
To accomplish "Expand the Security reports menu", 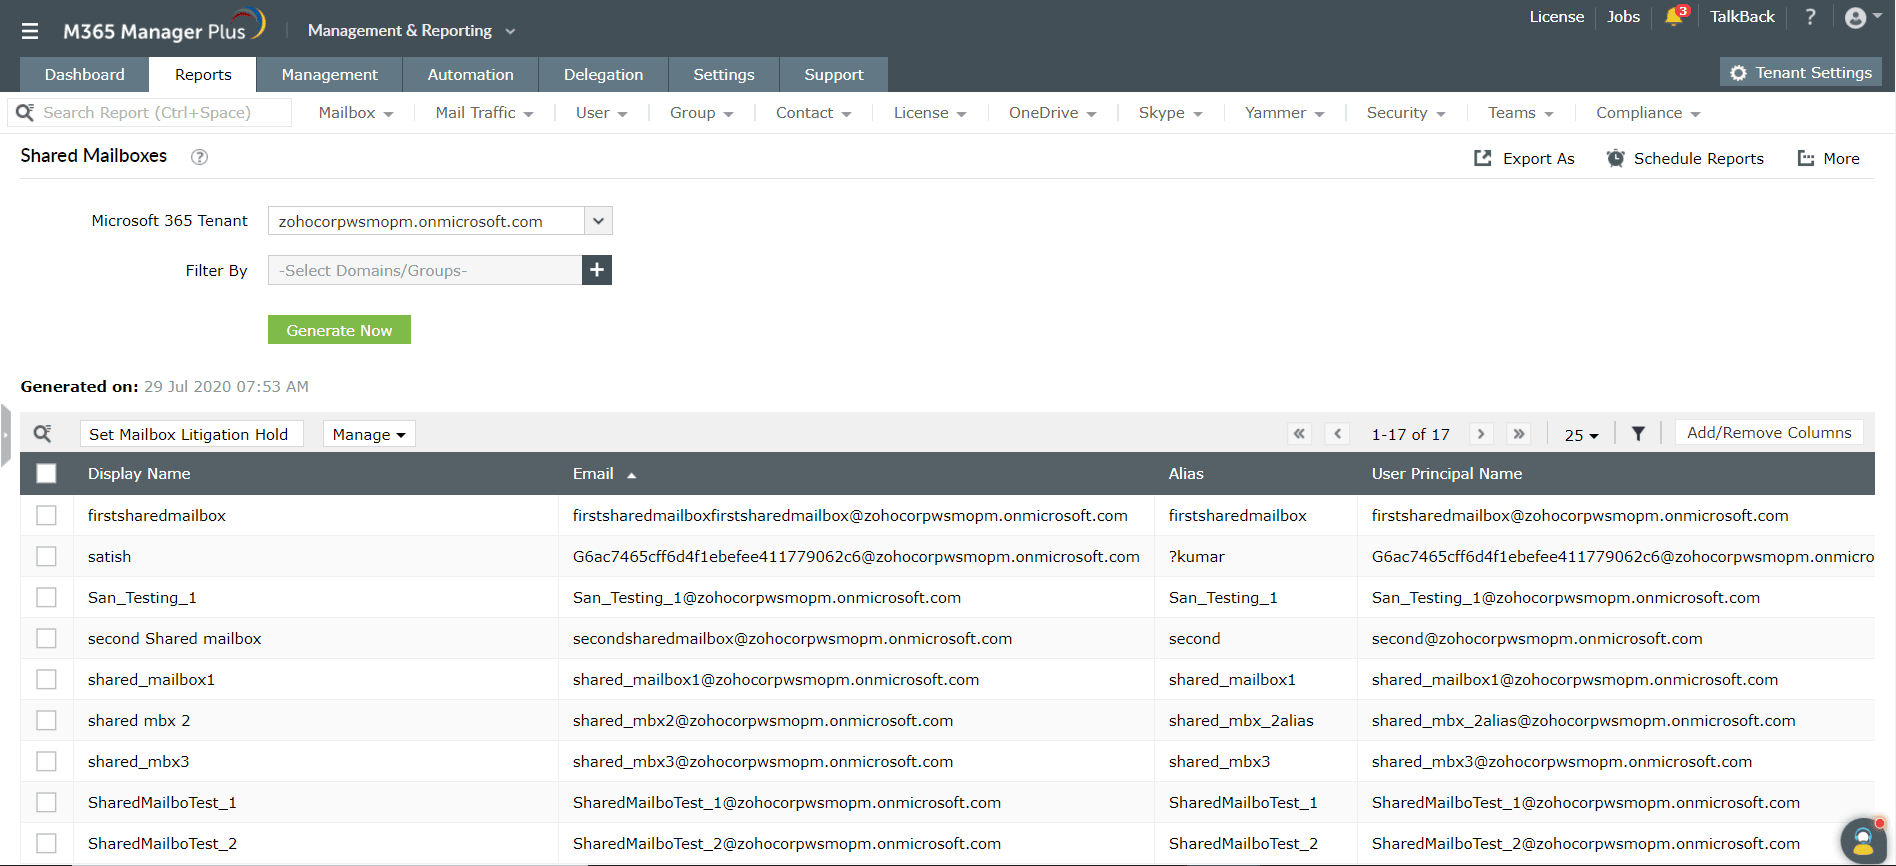I will click(1405, 113).
